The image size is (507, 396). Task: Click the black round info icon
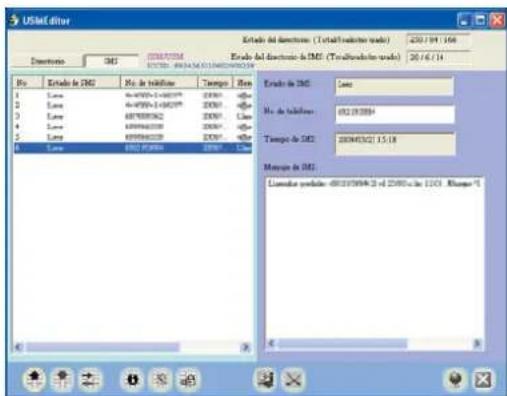pyautogui.click(x=133, y=379)
